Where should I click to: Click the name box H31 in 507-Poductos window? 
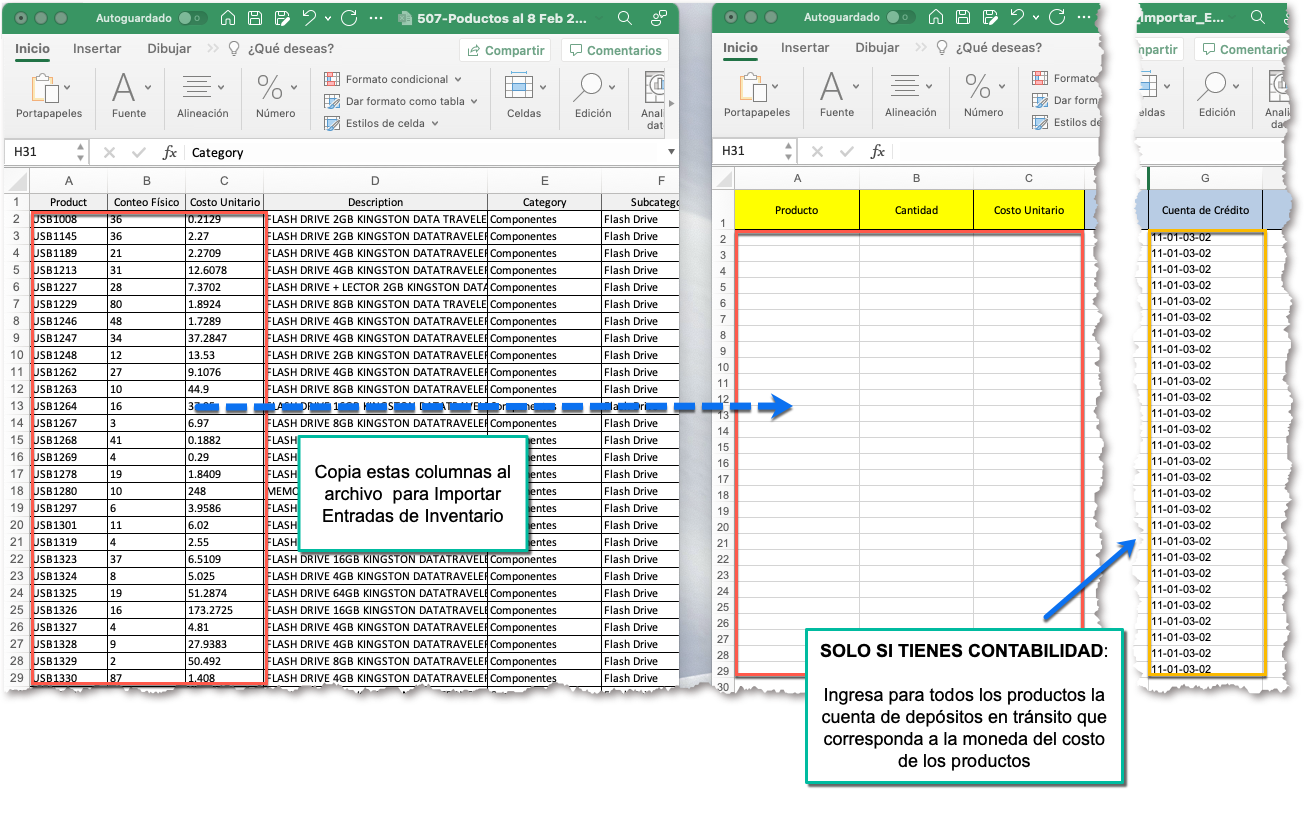pyautogui.click(x=47, y=152)
